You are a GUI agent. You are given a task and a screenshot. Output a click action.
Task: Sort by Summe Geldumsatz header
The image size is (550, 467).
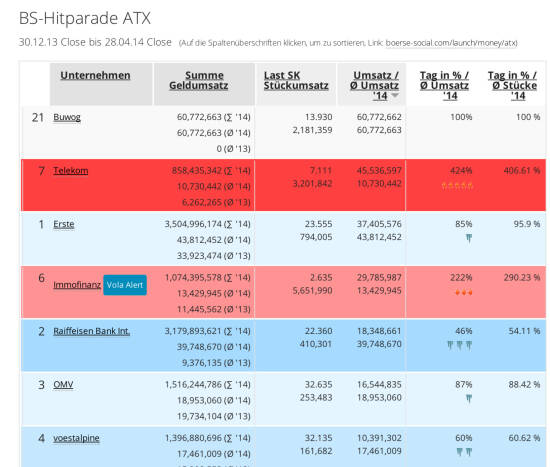pos(199,80)
